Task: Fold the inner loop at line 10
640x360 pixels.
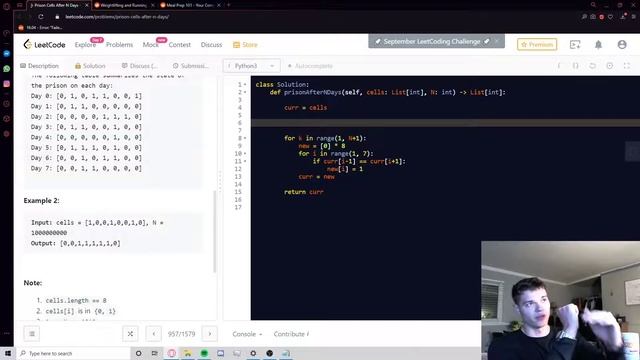Action: click(245, 153)
